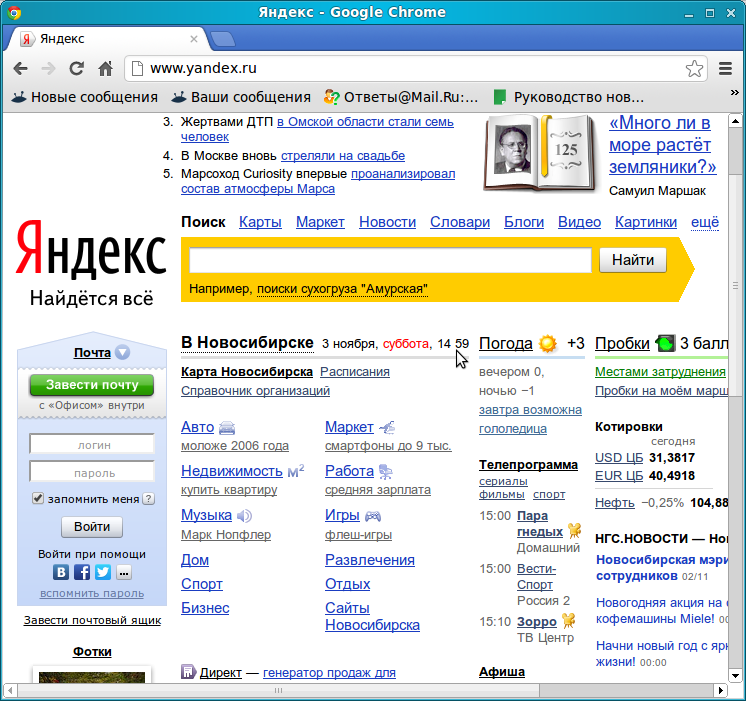The image size is (746, 701).
Task: Open the Блоги search tab
Action: (x=524, y=222)
